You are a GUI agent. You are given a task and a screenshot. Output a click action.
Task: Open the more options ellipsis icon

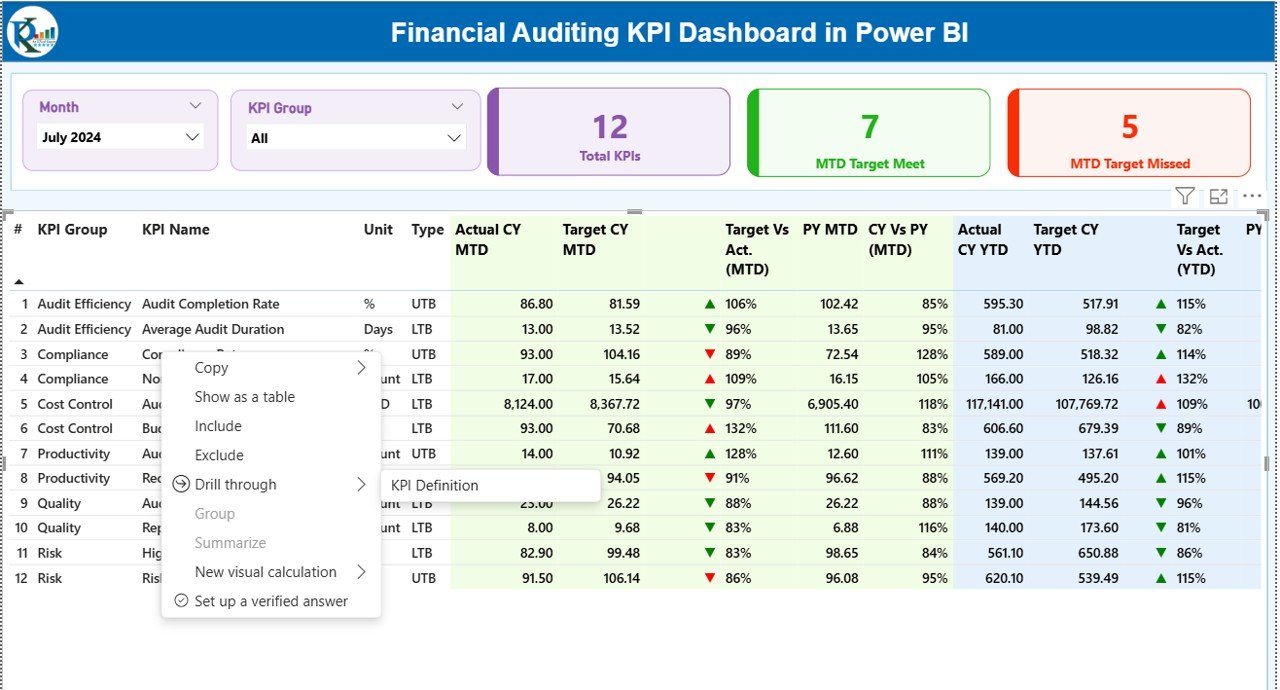coord(1252,197)
